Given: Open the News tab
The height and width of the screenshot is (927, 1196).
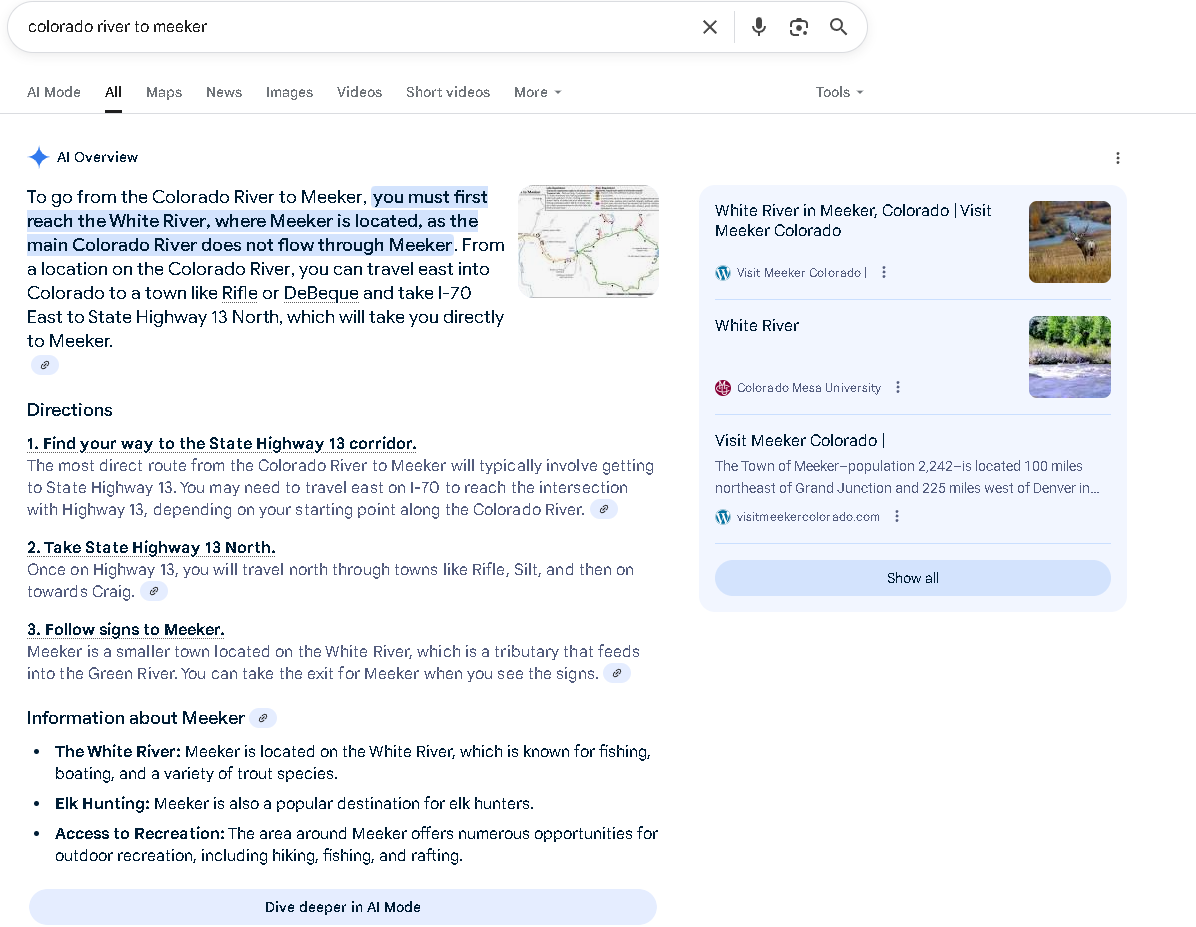Looking at the screenshot, I should (x=223, y=92).
